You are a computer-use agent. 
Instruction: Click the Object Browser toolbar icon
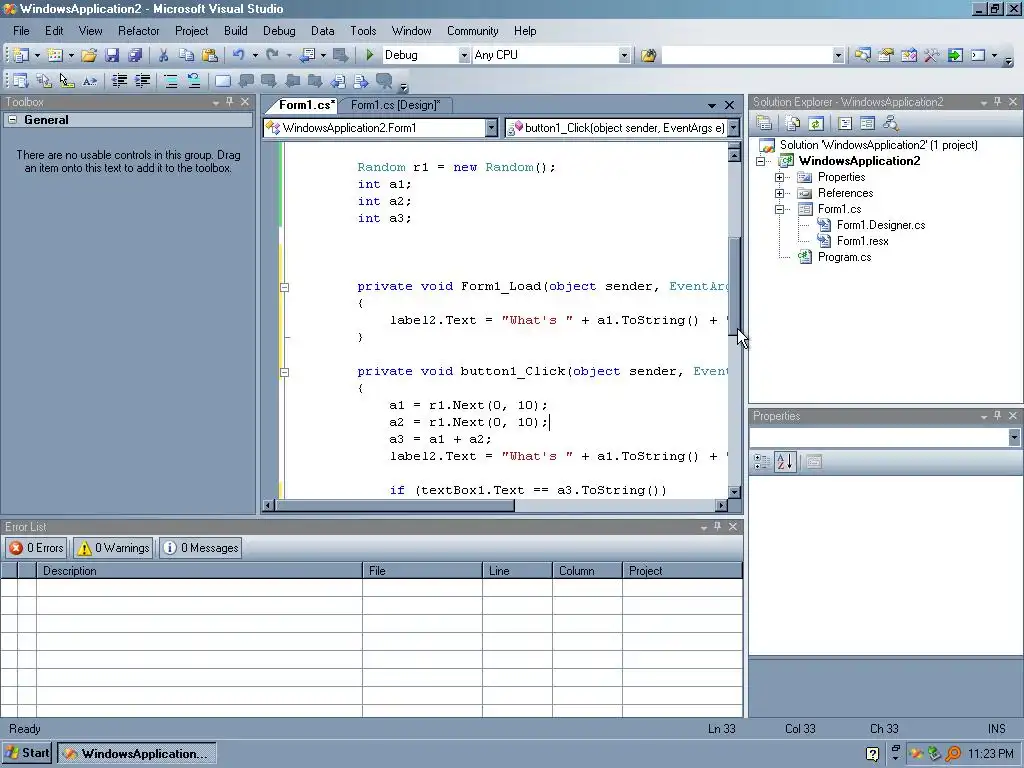click(x=908, y=56)
